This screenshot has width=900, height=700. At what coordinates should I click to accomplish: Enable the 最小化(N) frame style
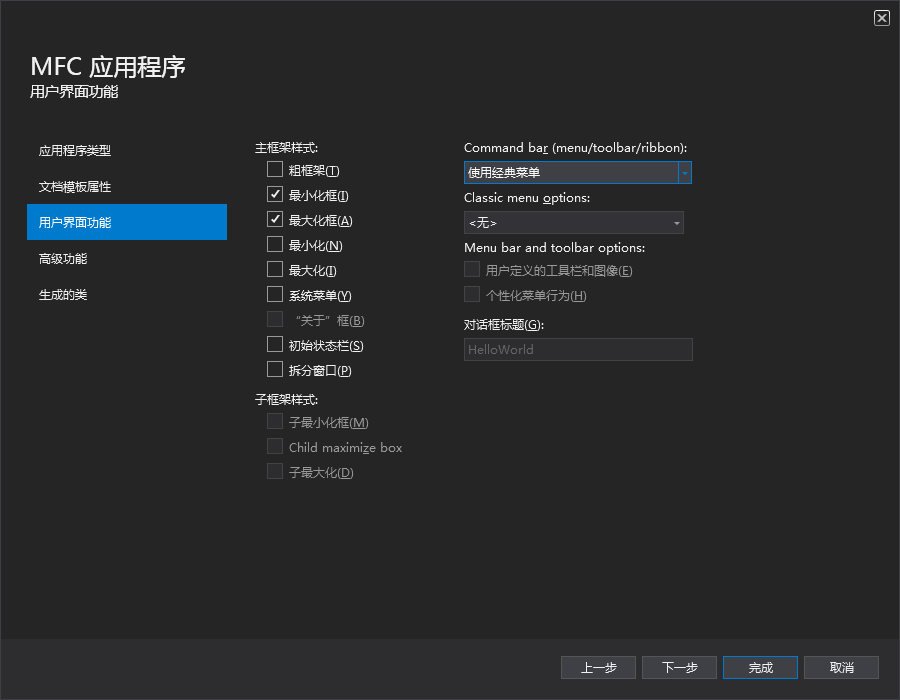pos(274,244)
